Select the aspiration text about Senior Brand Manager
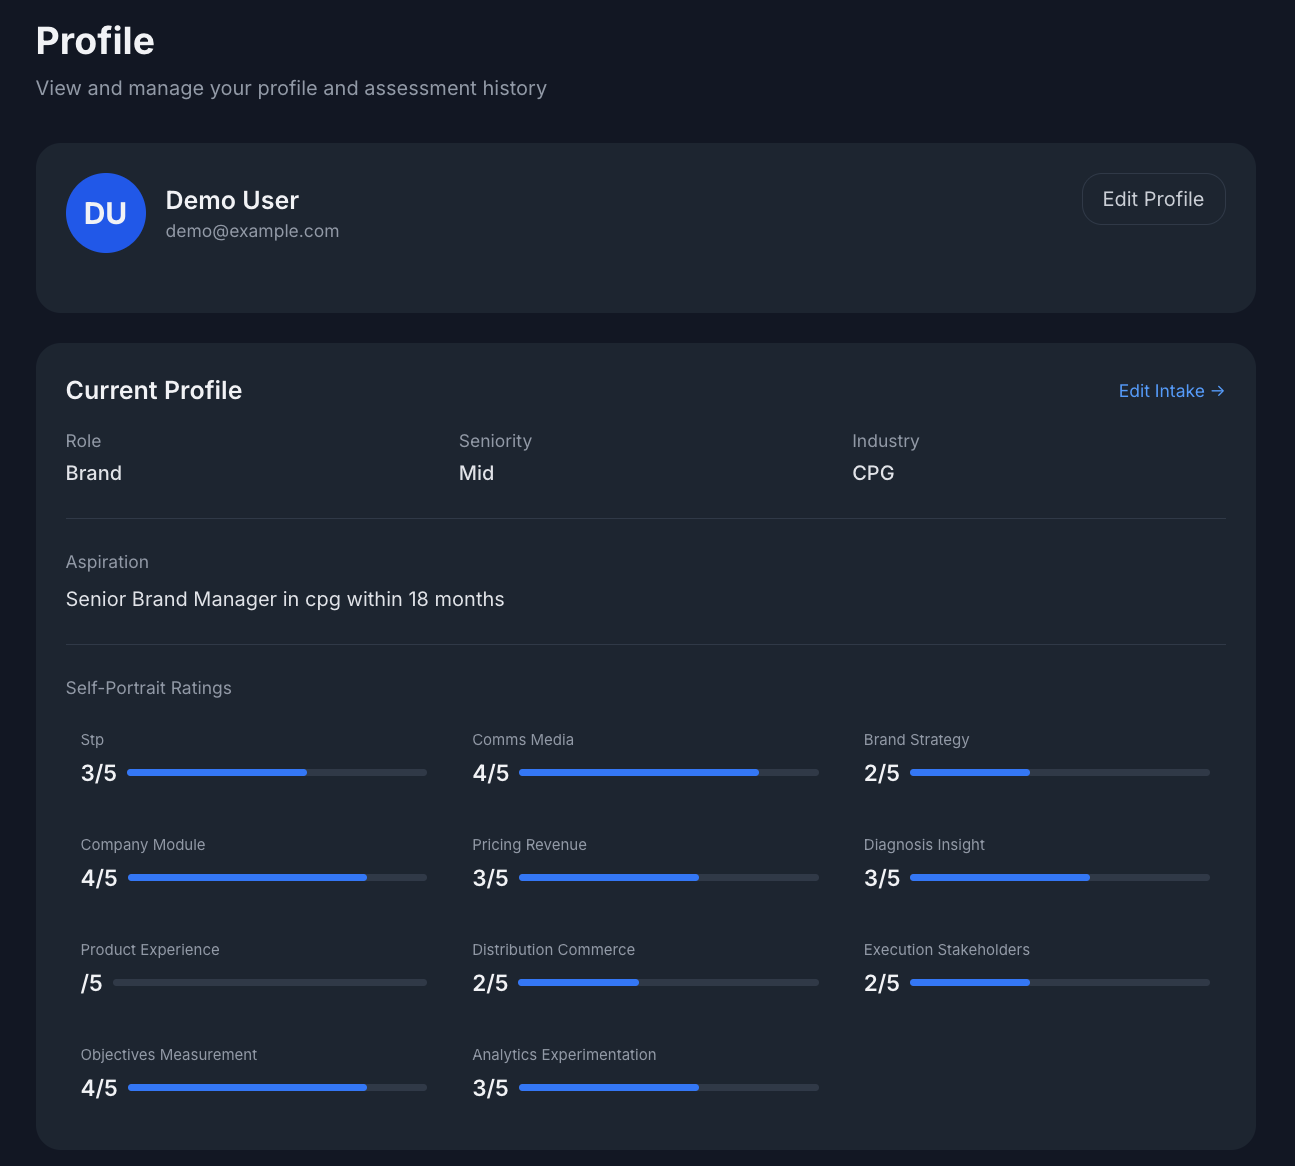The image size is (1295, 1166). coord(285,599)
